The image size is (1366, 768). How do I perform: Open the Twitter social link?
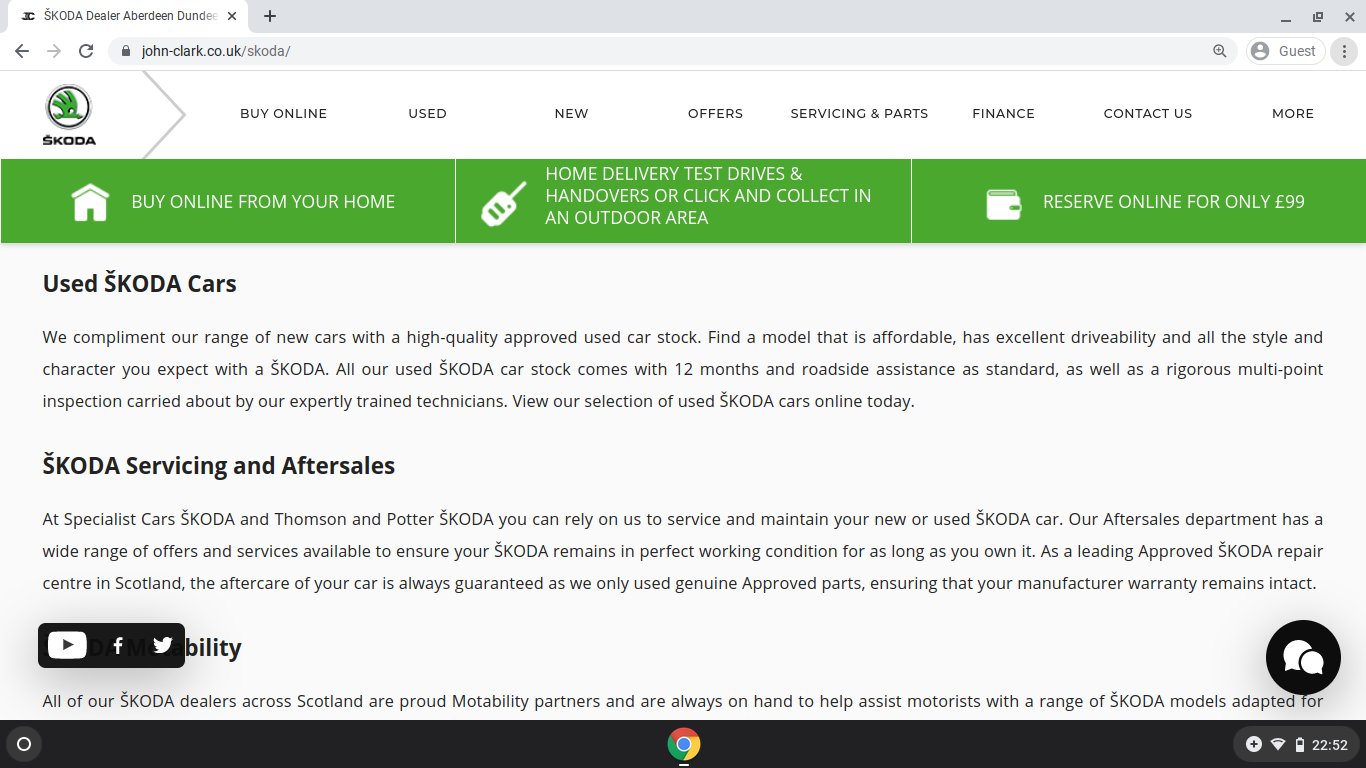(x=163, y=645)
